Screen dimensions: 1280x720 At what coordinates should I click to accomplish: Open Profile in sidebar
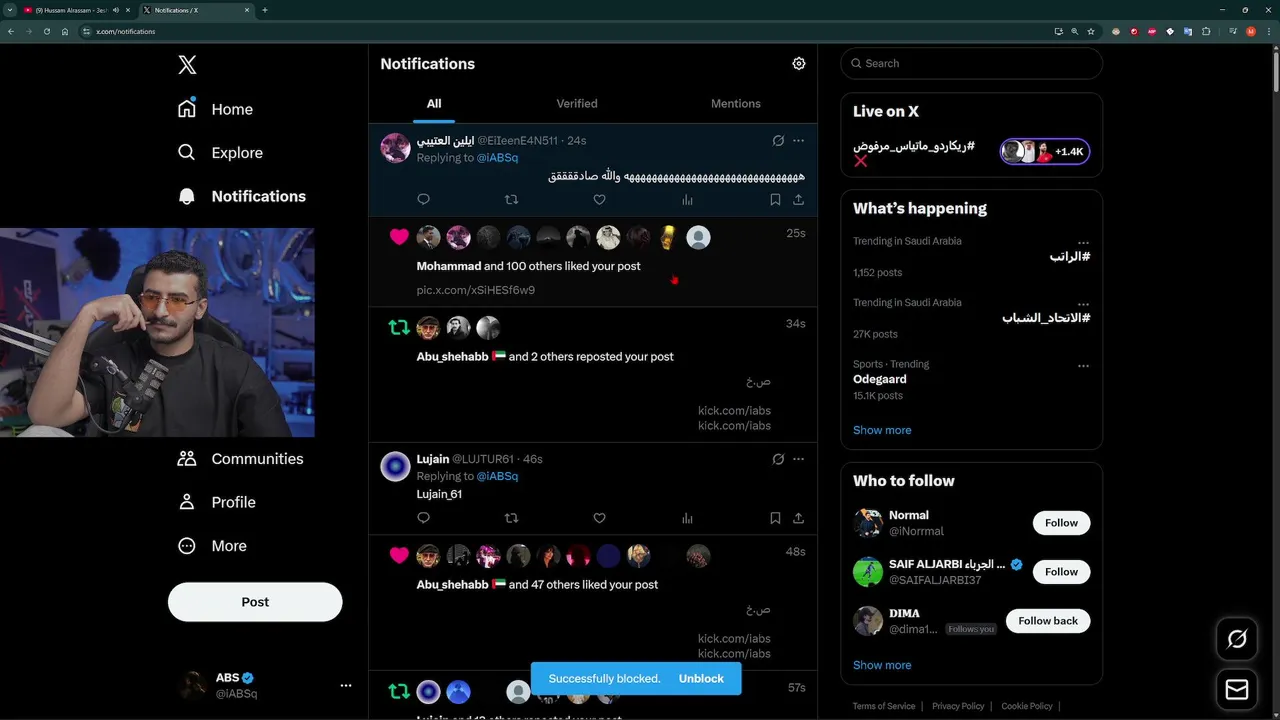[216, 502]
